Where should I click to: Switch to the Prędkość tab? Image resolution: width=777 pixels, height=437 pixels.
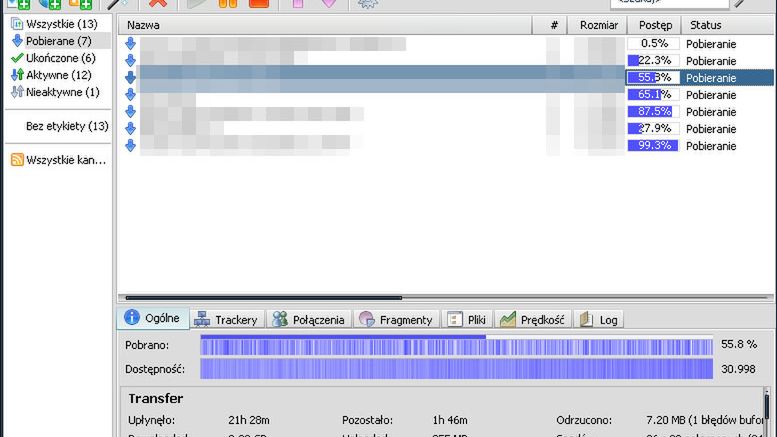(x=532, y=320)
